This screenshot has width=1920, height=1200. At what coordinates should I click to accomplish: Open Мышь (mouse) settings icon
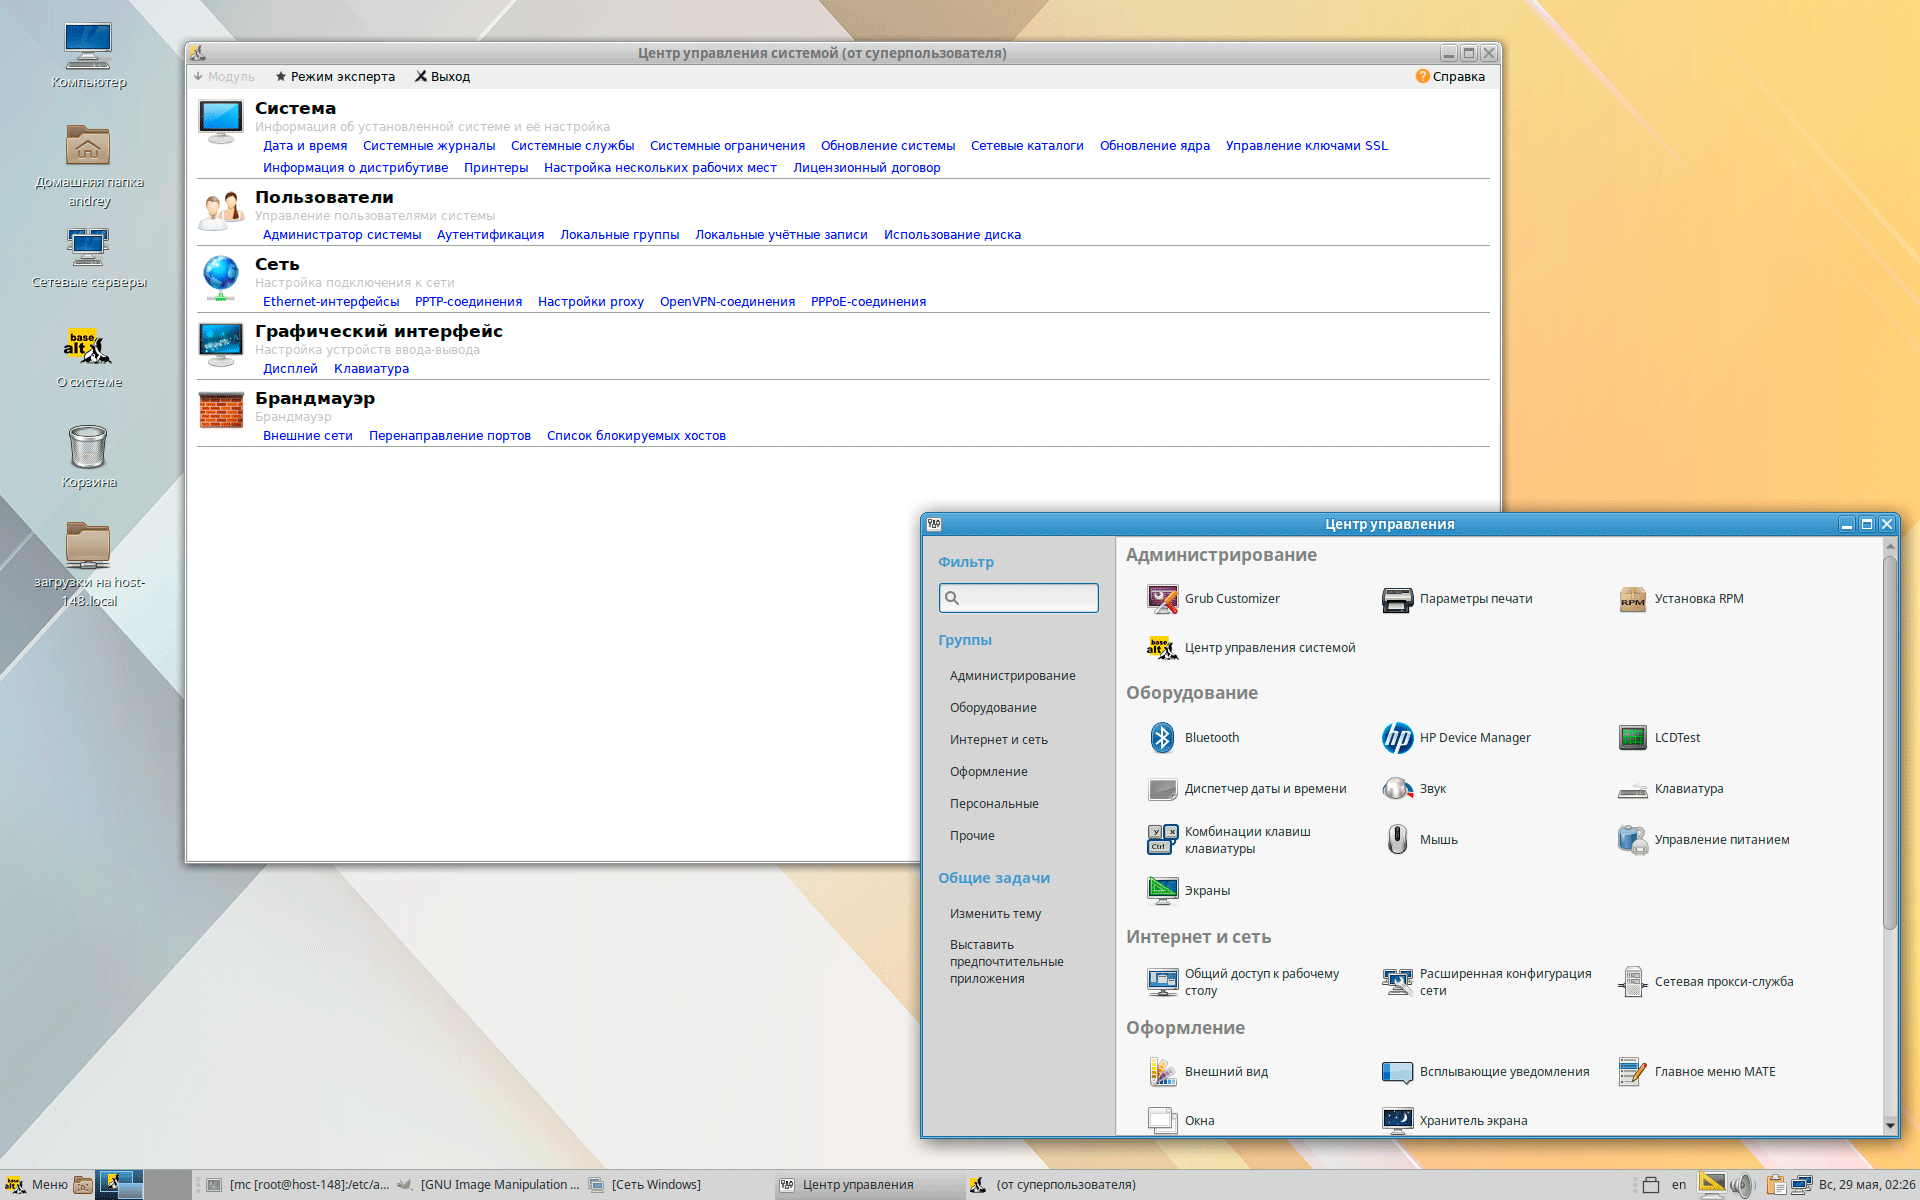point(1397,840)
